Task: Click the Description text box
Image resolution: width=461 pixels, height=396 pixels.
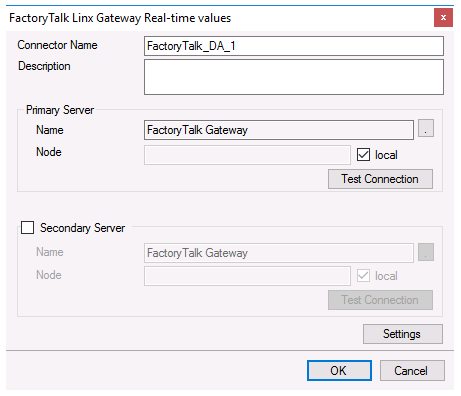Action: [x=294, y=77]
